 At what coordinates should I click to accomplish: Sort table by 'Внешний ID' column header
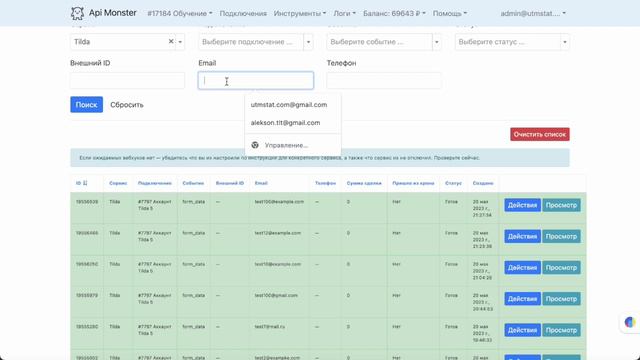[230, 183]
